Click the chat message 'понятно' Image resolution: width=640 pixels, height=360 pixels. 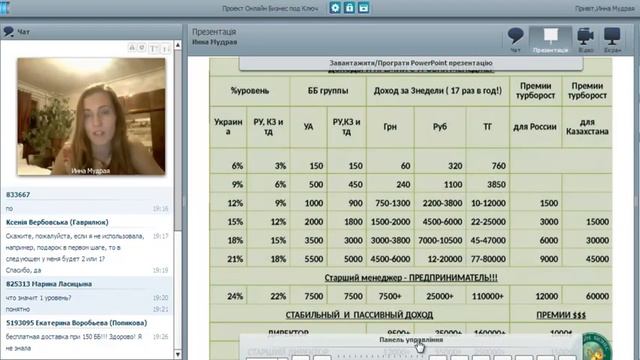pos(18,309)
